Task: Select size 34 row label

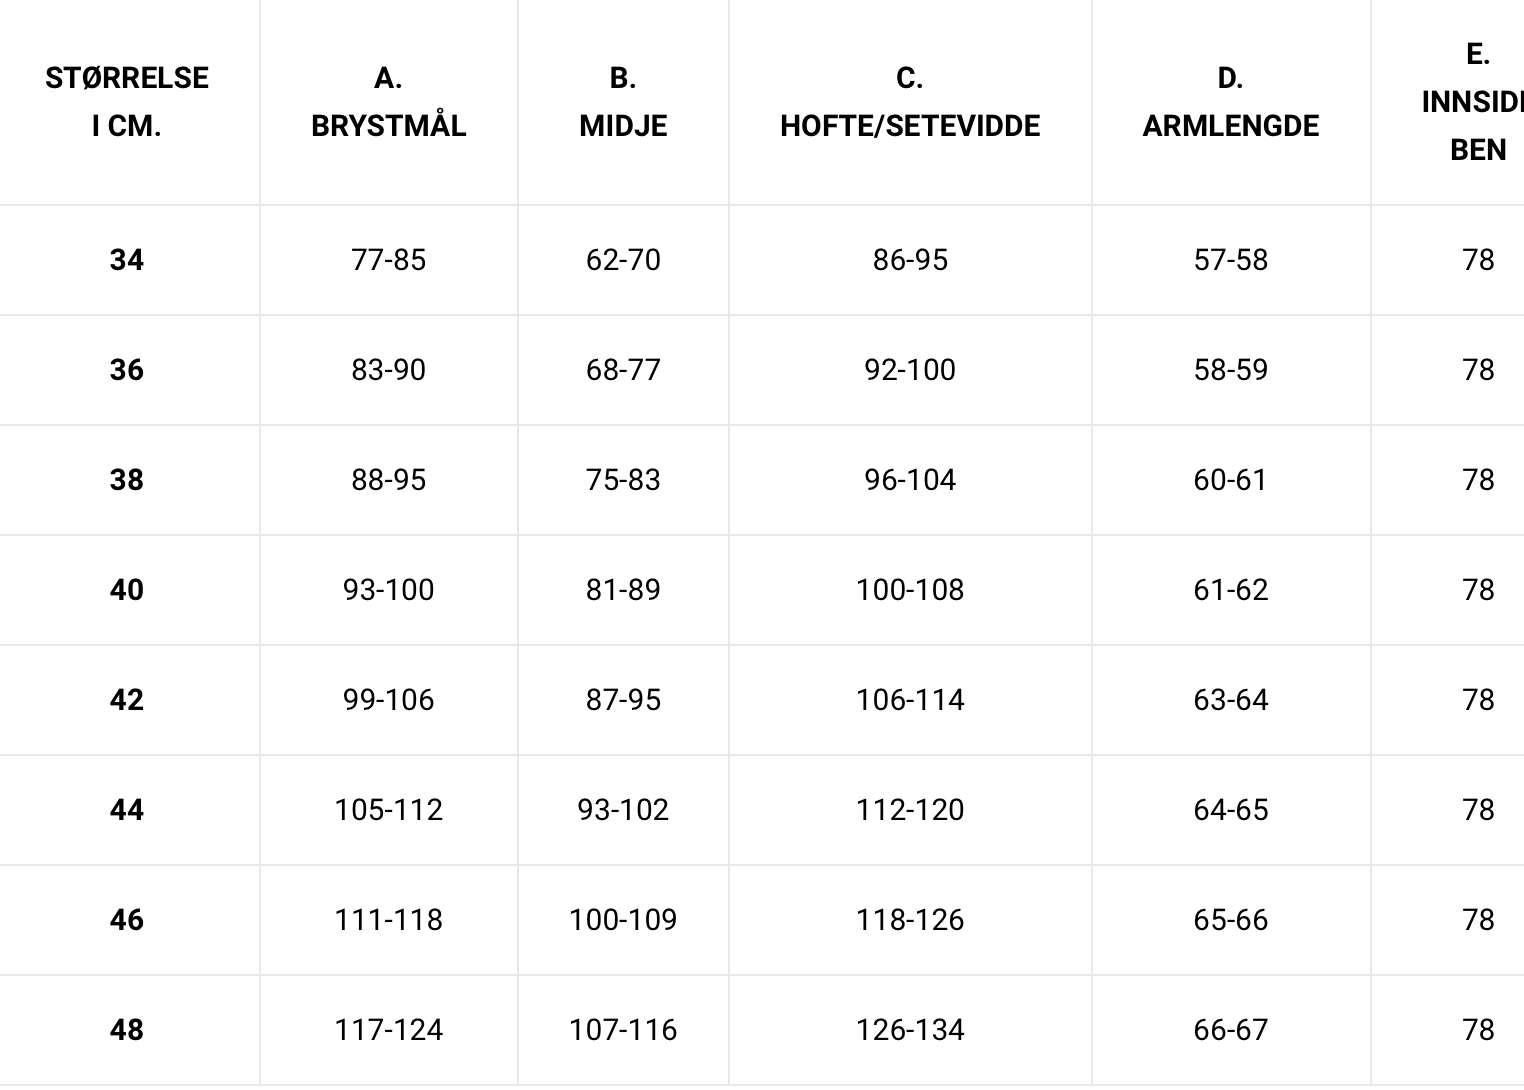Action: pyautogui.click(x=127, y=260)
